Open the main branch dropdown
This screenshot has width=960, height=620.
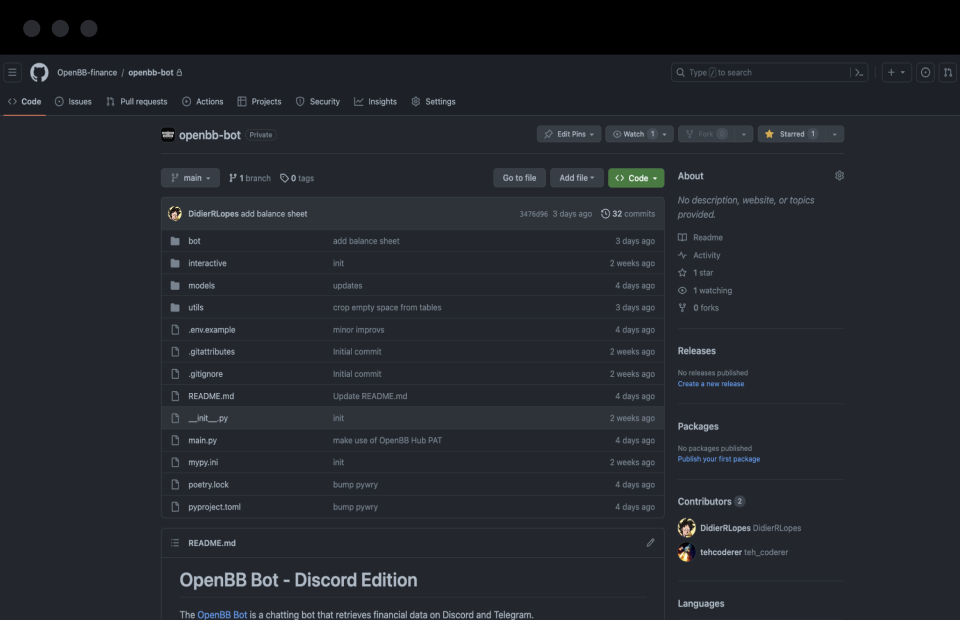190,177
